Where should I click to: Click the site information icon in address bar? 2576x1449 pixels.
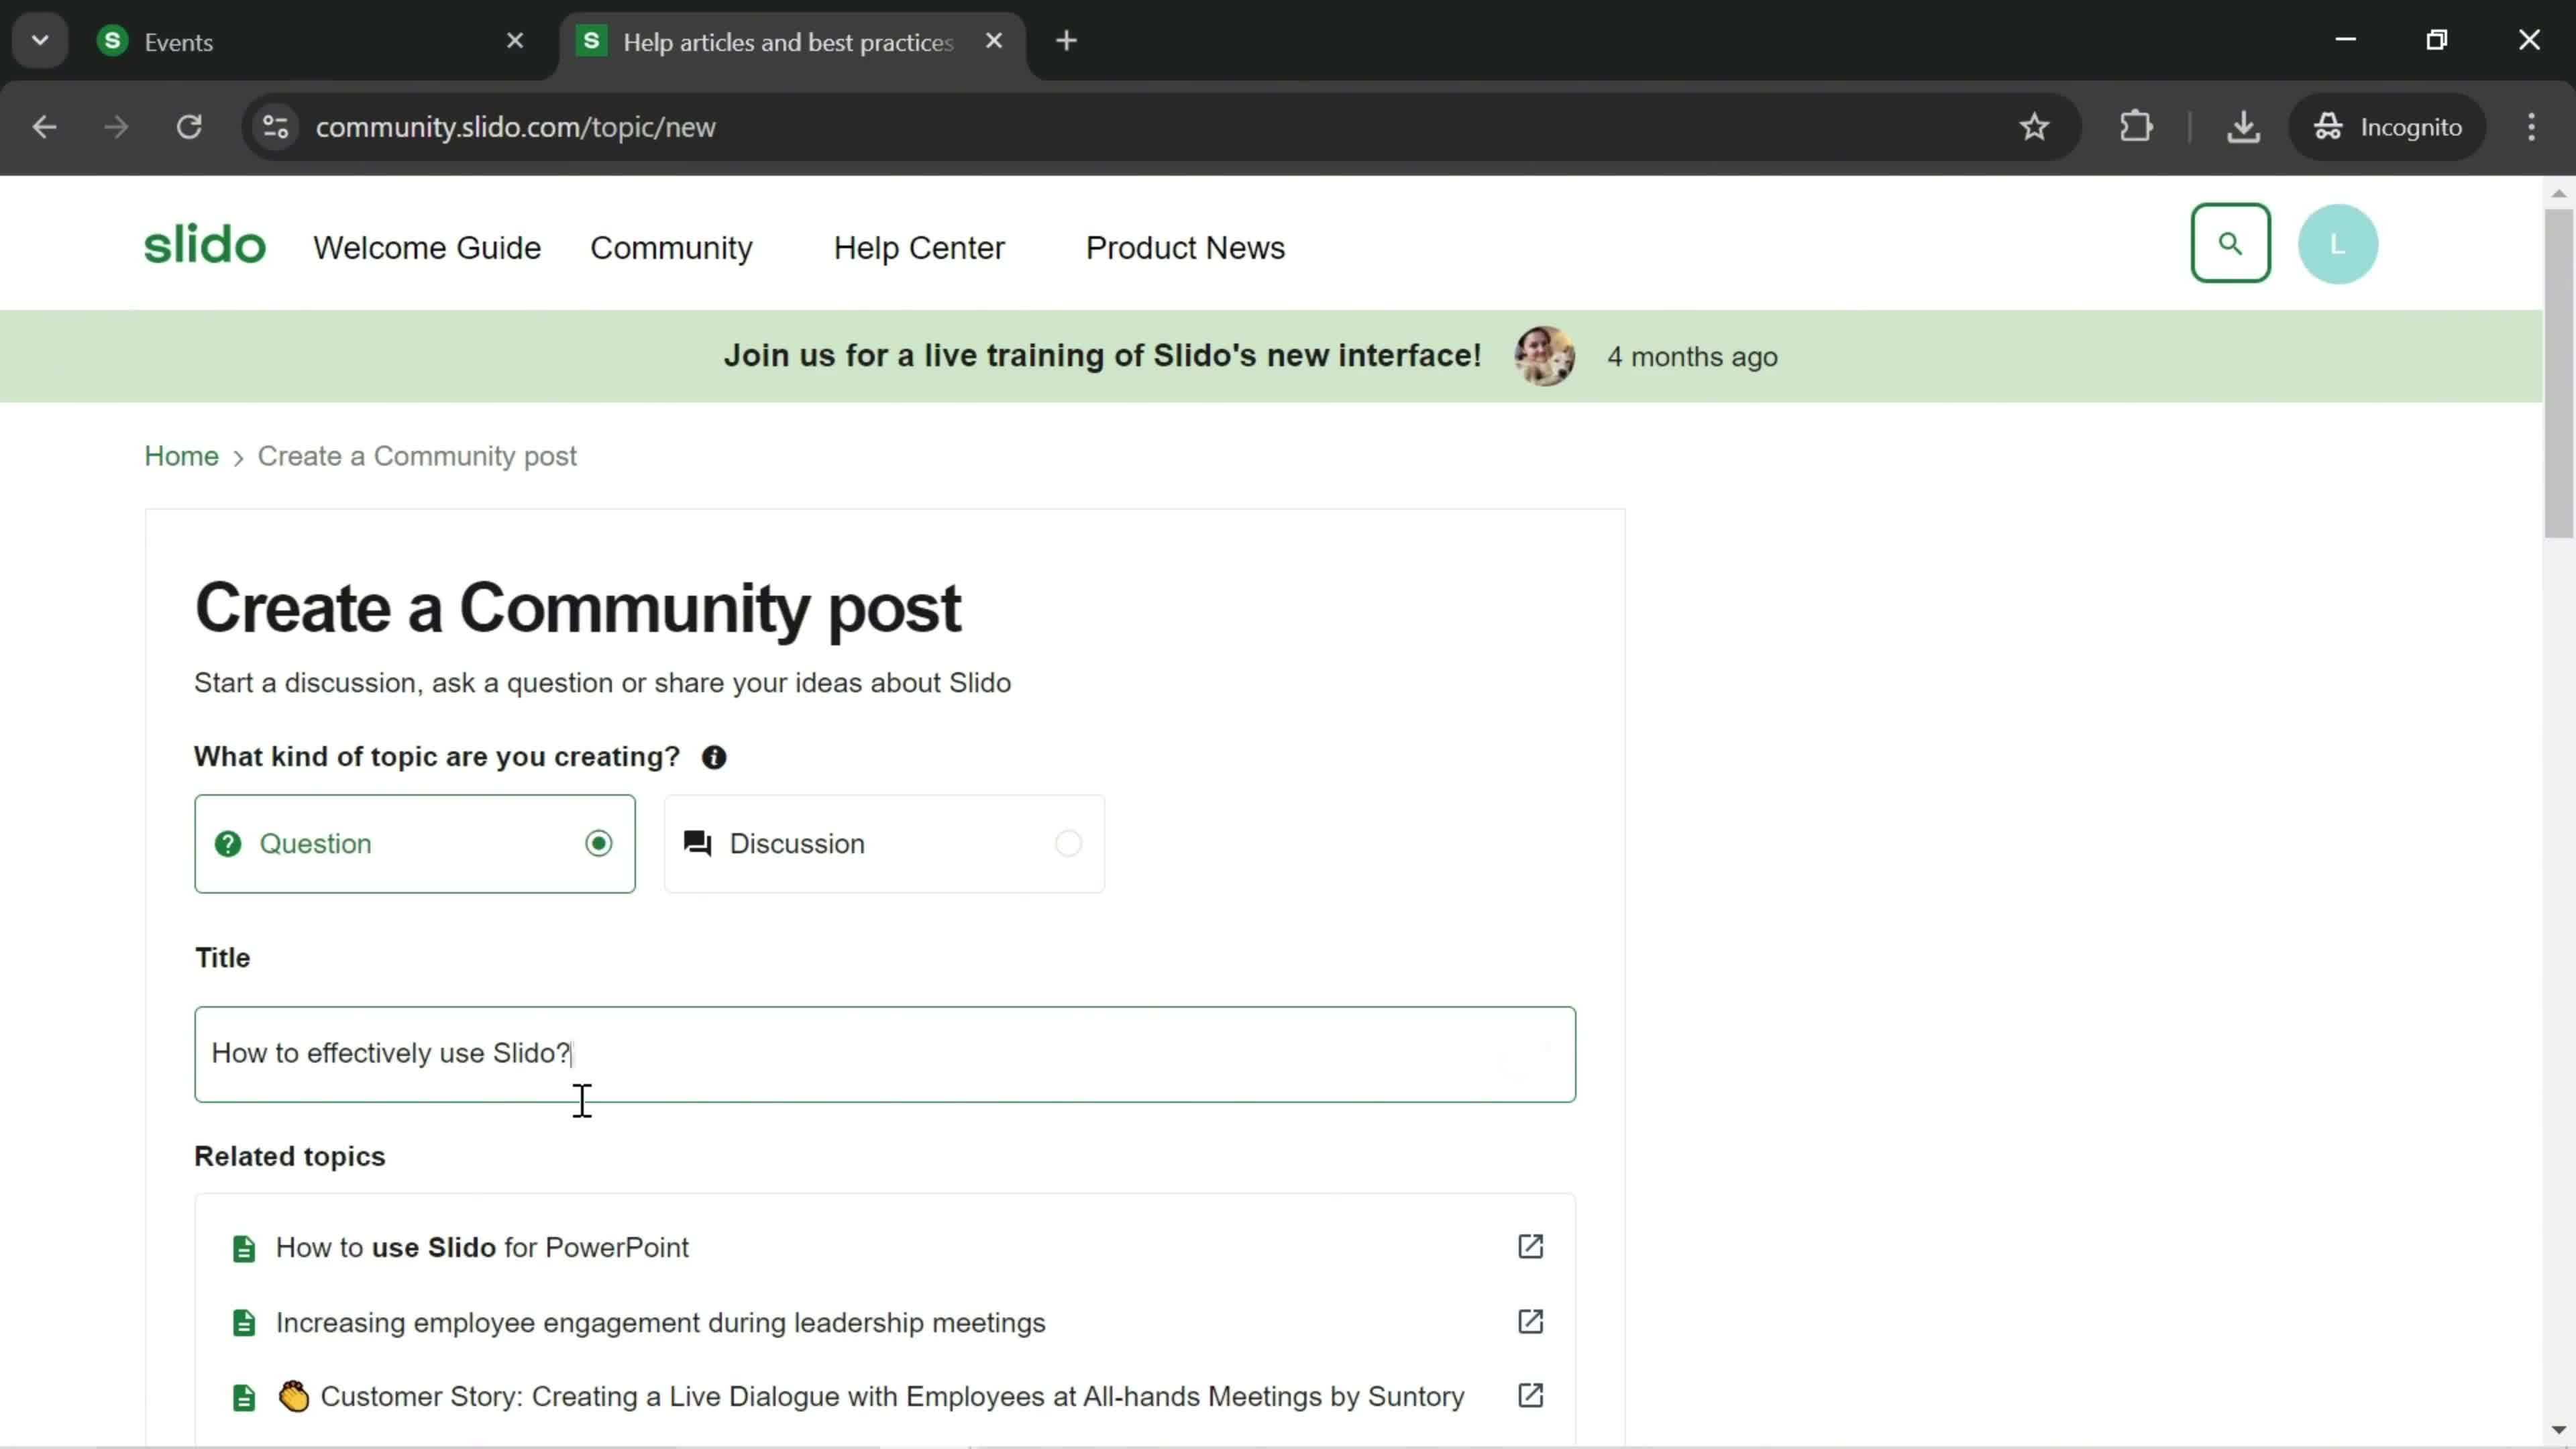coord(276,127)
